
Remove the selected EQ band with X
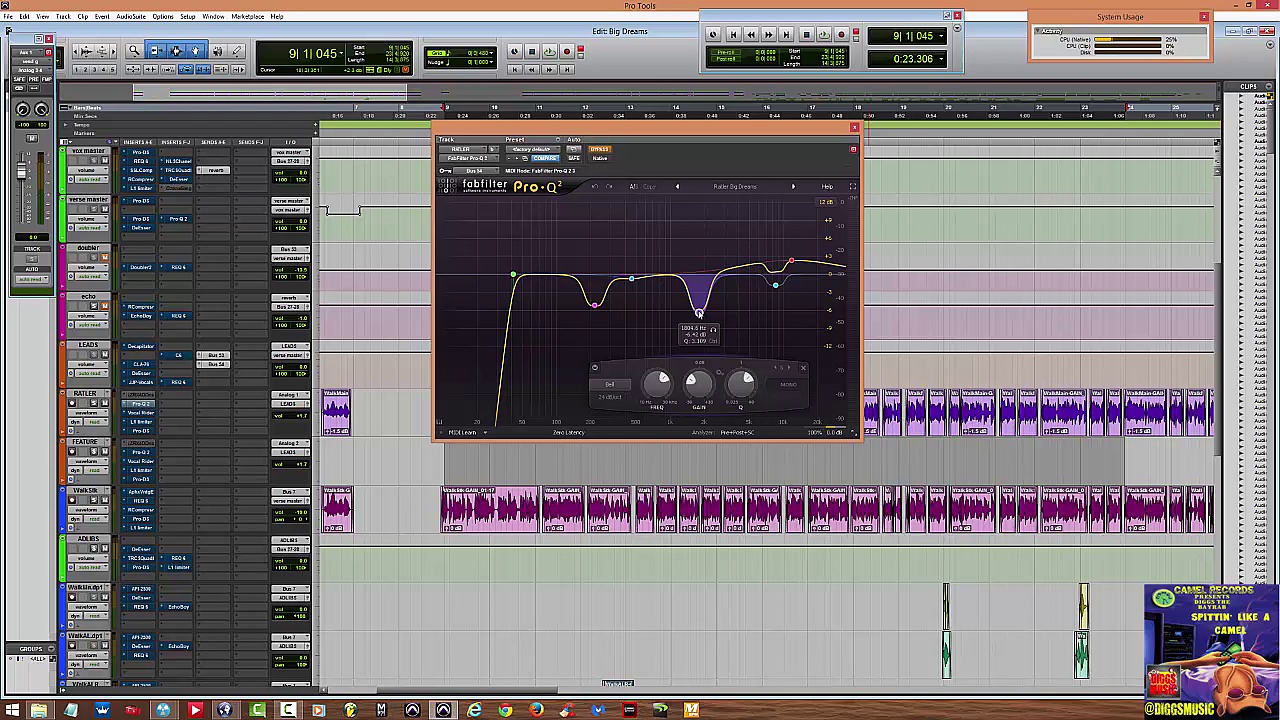[803, 368]
